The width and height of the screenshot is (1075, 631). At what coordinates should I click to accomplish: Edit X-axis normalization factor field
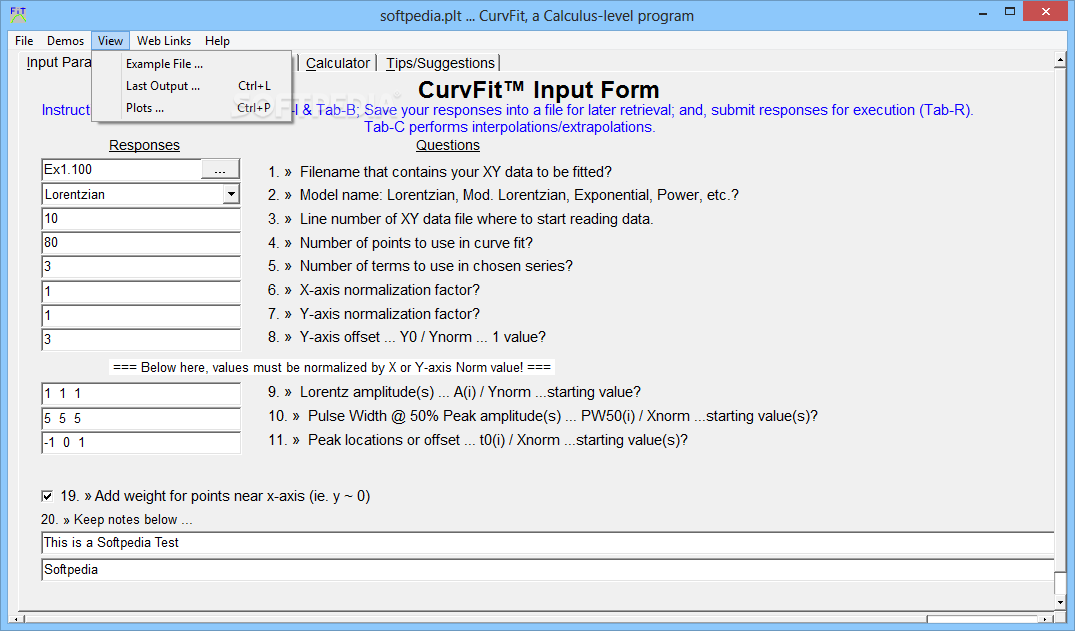[141, 291]
